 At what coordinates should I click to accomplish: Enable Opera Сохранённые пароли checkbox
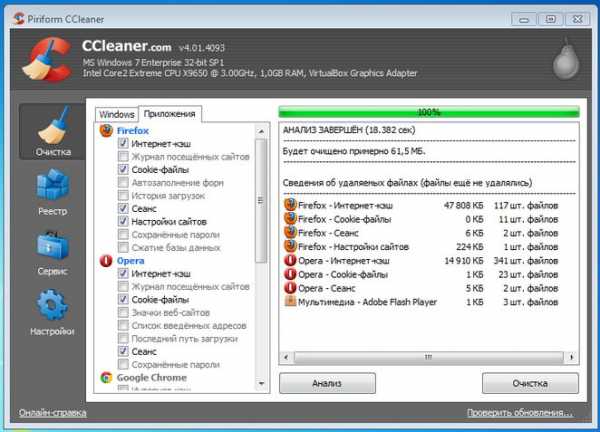click(x=123, y=364)
